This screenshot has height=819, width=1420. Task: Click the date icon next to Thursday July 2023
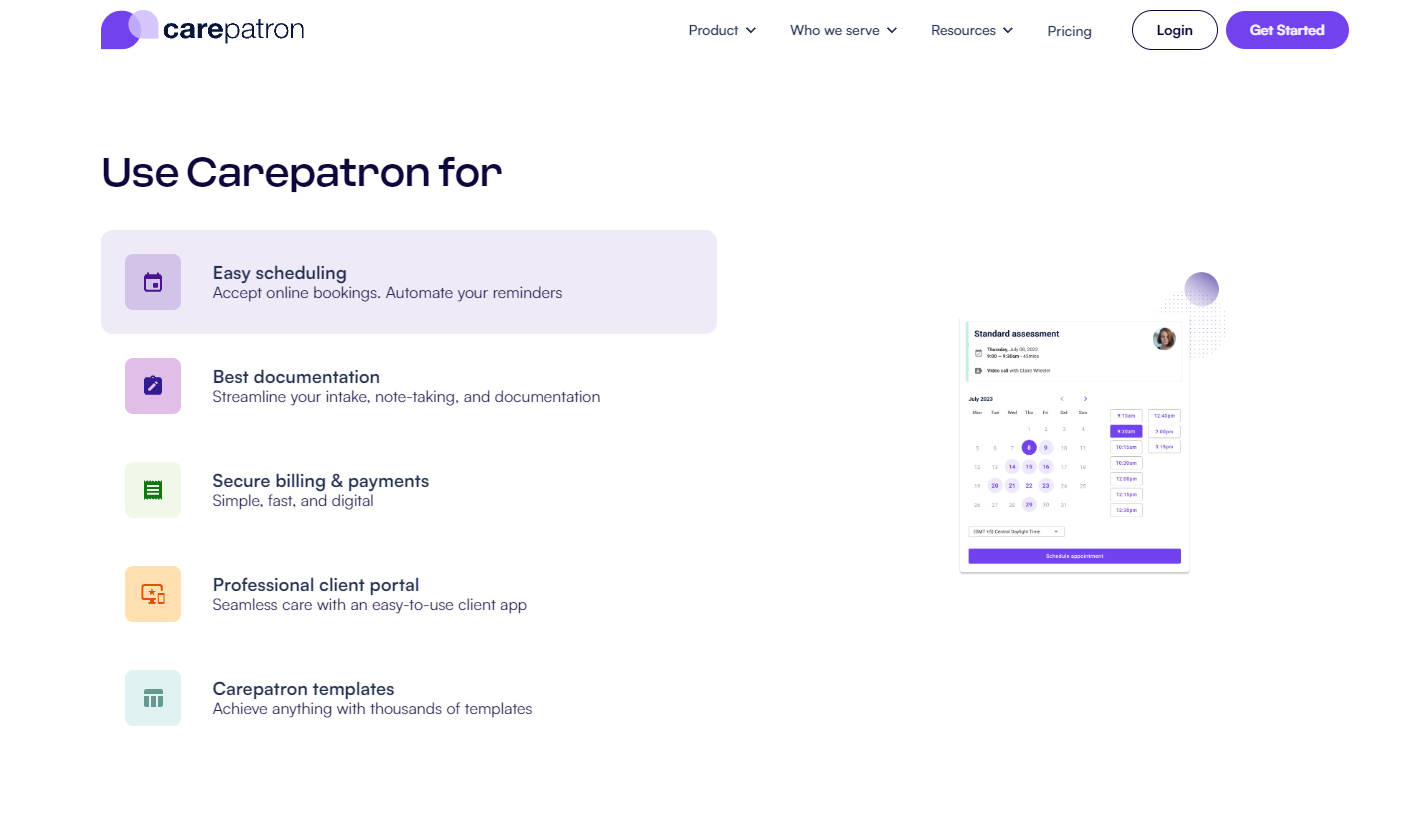coord(978,352)
